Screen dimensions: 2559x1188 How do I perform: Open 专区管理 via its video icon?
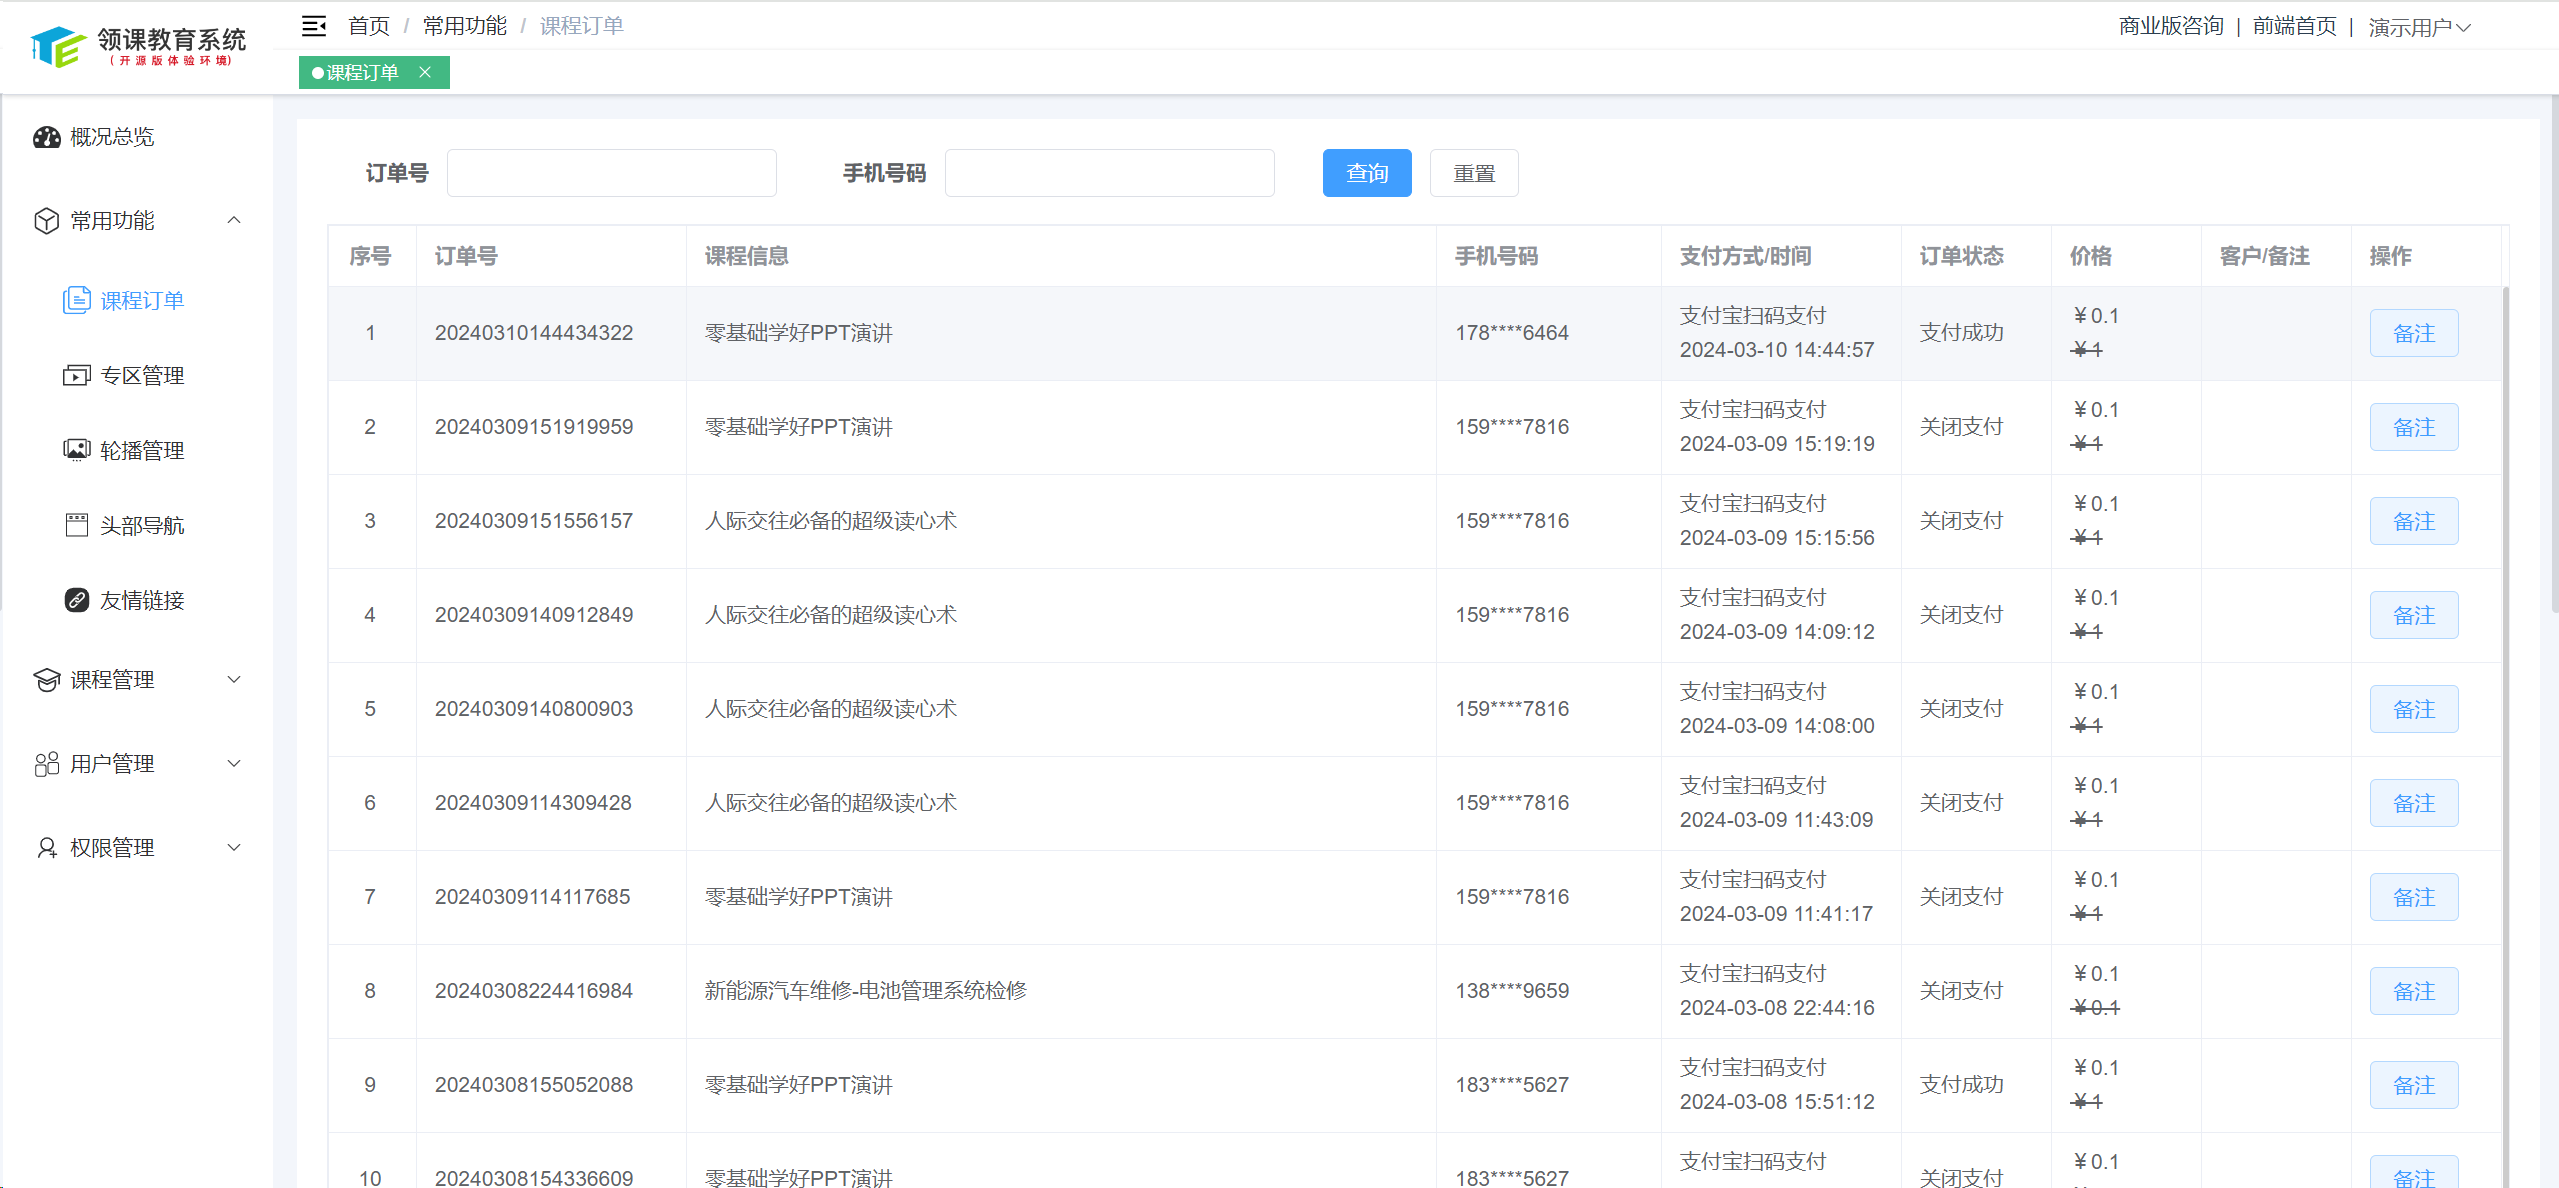tap(76, 376)
